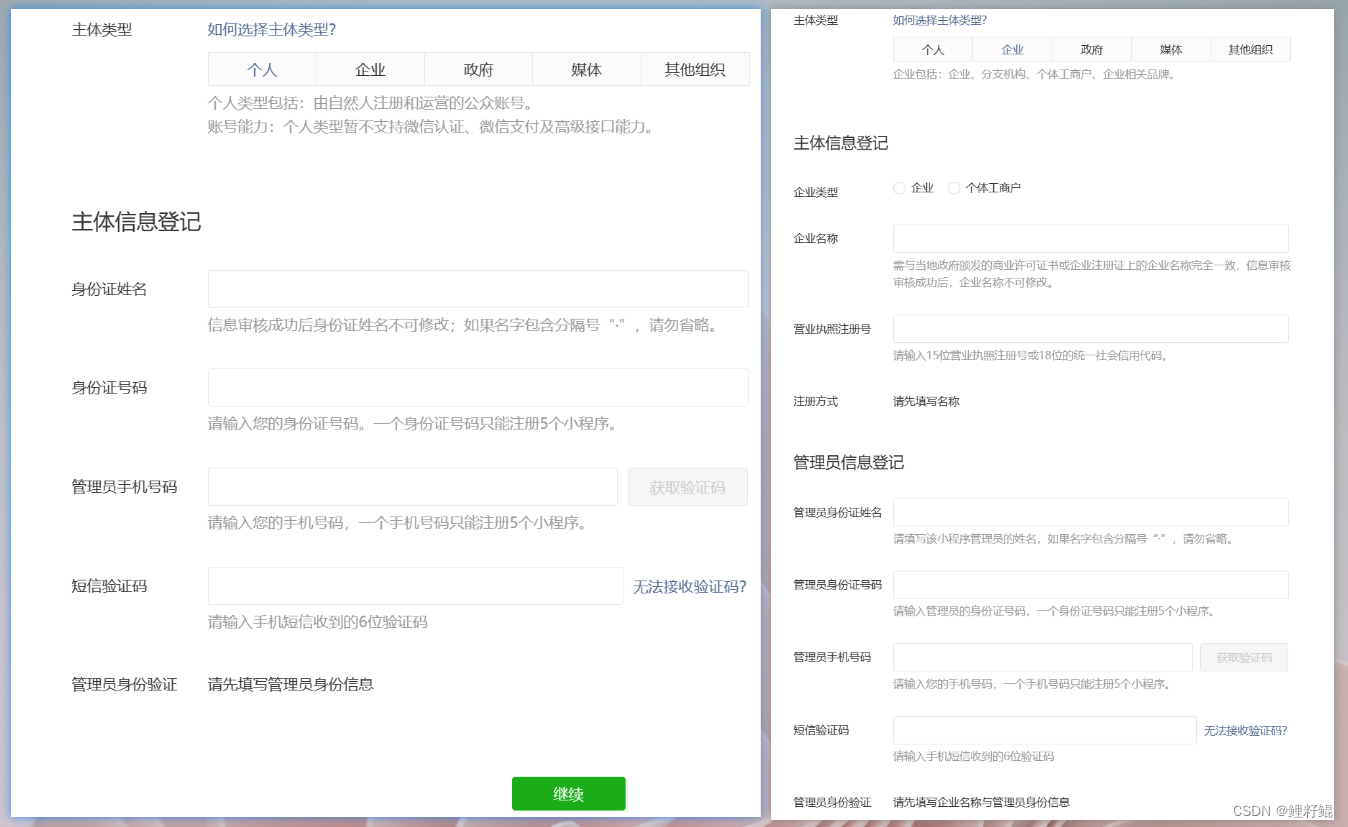Click the 请输入手机短信收到的6位验证码 hint in left form
1348x827 pixels.
pyautogui.click(x=318, y=622)
